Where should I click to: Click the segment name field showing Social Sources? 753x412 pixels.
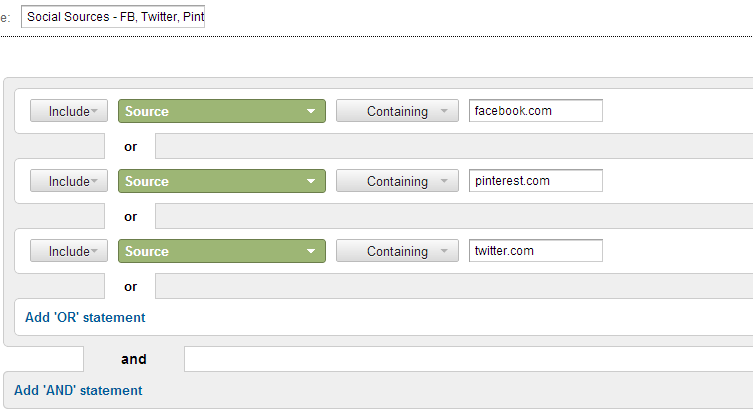pyautogui.click(x=113, y=18)
